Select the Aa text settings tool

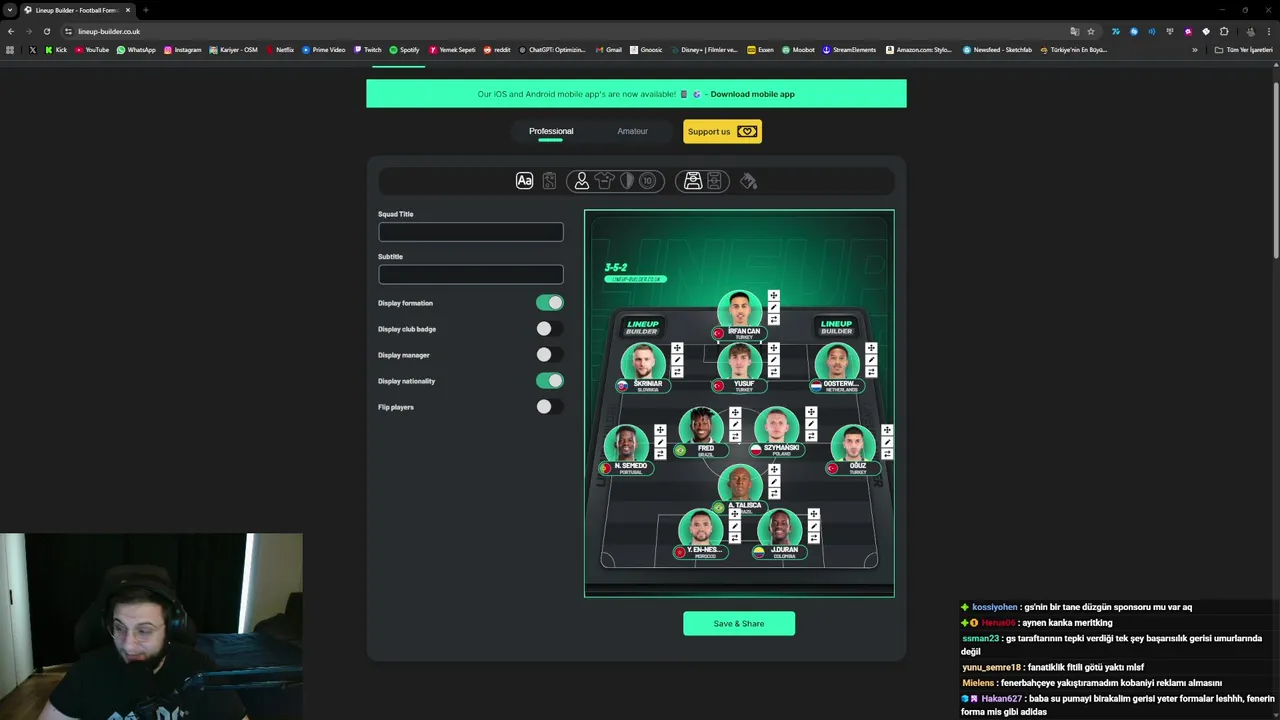coord(524,181)
